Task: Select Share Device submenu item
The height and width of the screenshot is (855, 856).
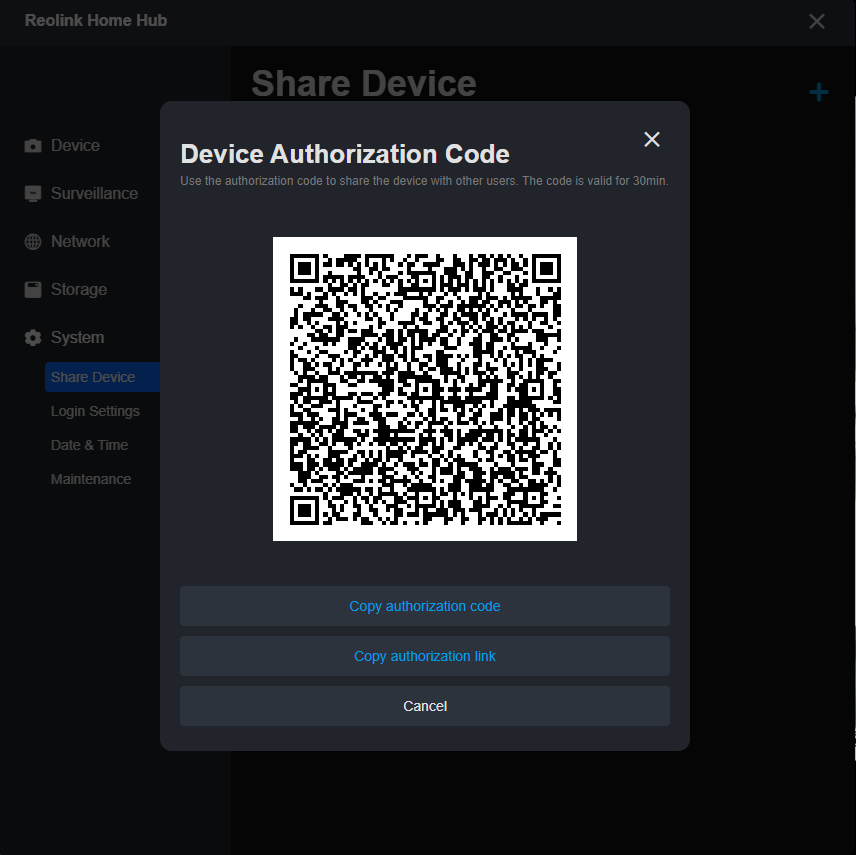Action: click(103, 377)
